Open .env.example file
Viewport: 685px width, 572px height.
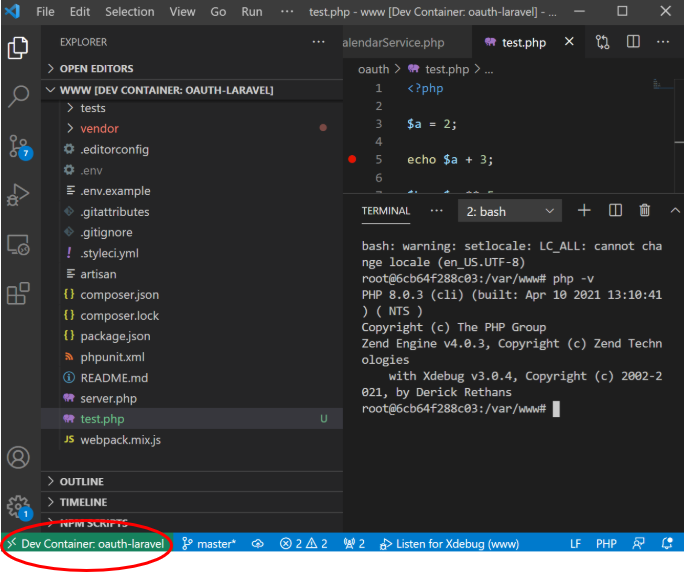(x=192, y=191)
